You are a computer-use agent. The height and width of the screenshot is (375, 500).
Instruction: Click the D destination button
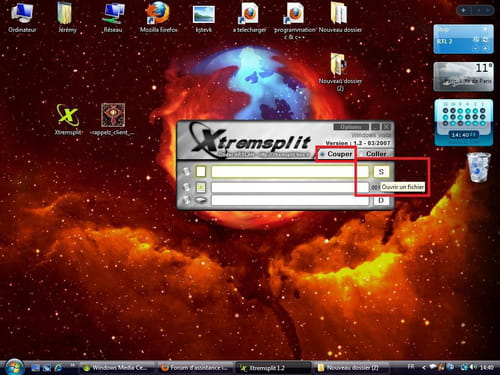[381, 200]
